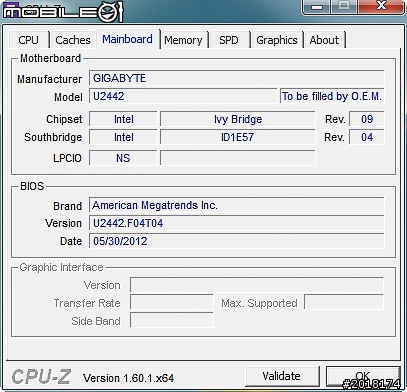Click the BIOS Version U2442.F04T04 field
The width and height of the screenshot is (407, 392).
[x=237, y=223]
